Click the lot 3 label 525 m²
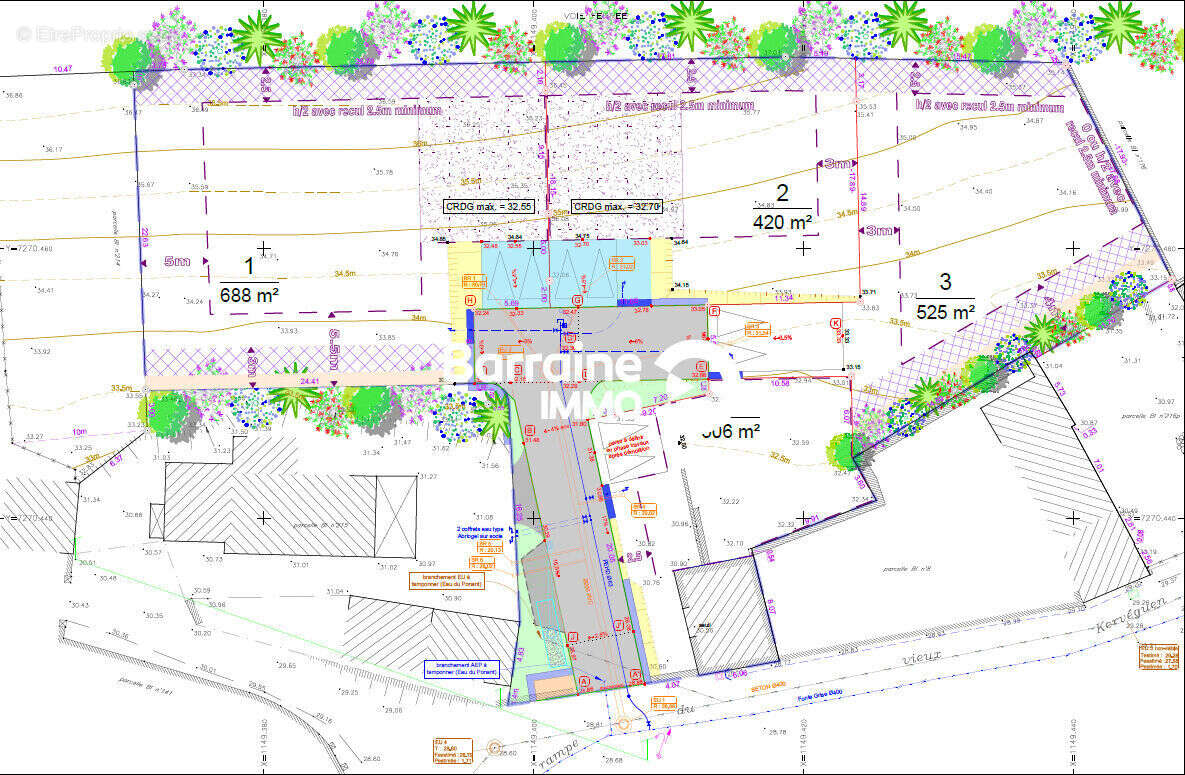 click(x=945, y=312)
